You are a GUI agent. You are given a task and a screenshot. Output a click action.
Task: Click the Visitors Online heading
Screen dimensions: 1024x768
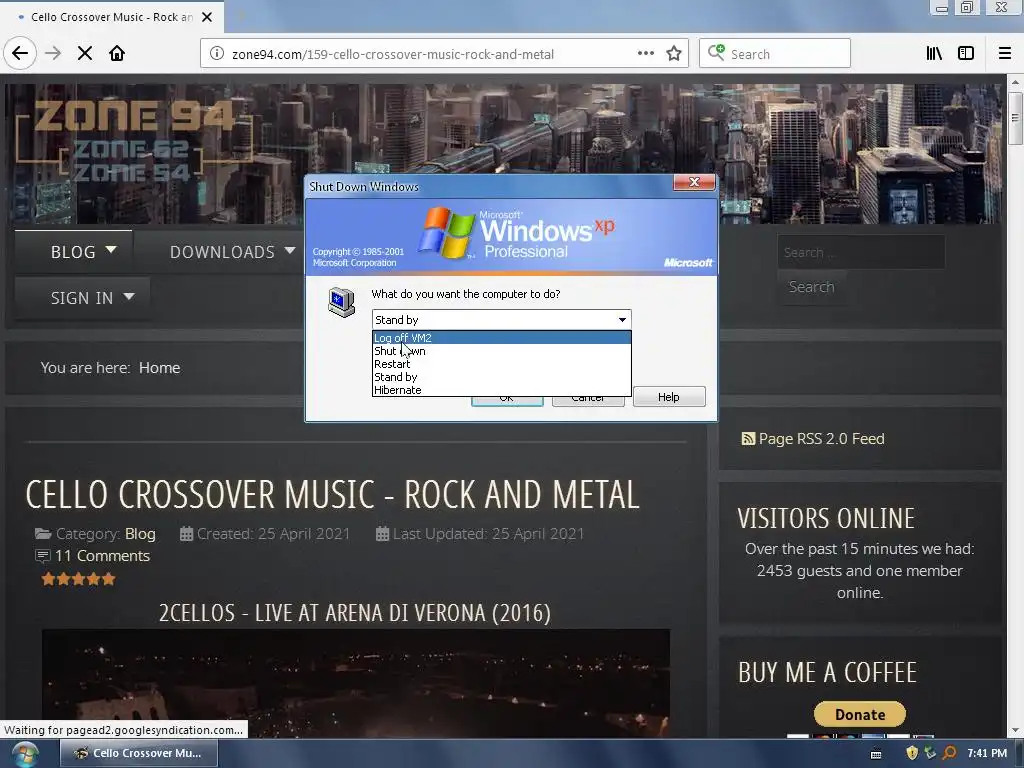coord(825,519)
